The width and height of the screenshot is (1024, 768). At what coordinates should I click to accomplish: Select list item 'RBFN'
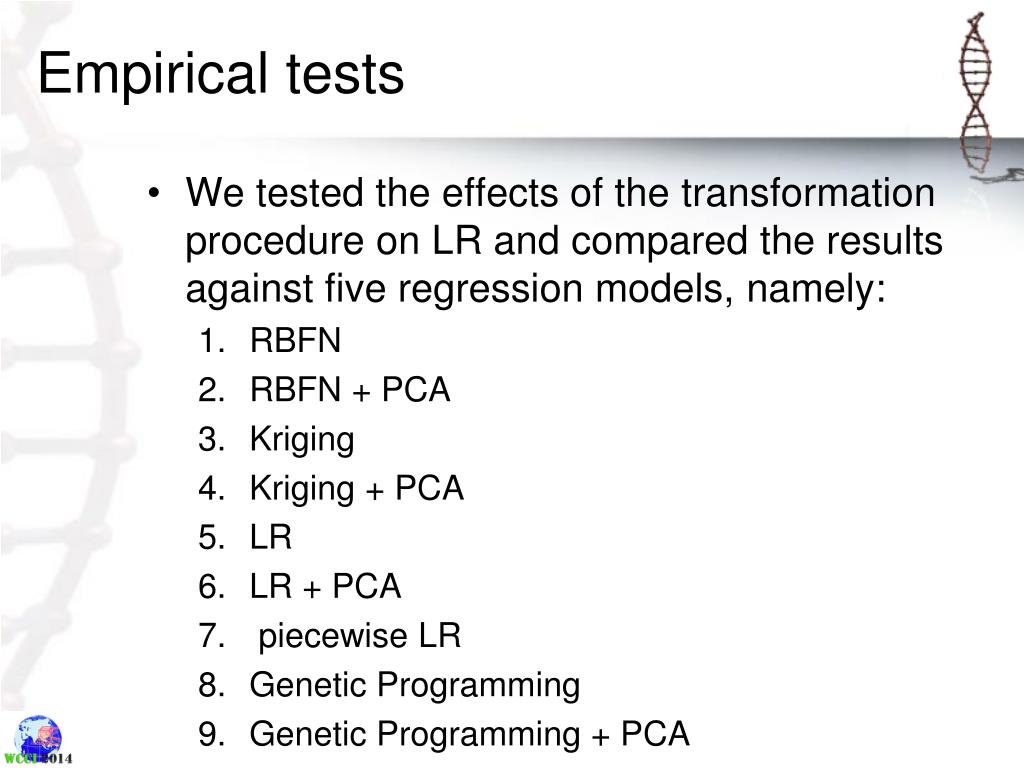(x=295, y=340)
